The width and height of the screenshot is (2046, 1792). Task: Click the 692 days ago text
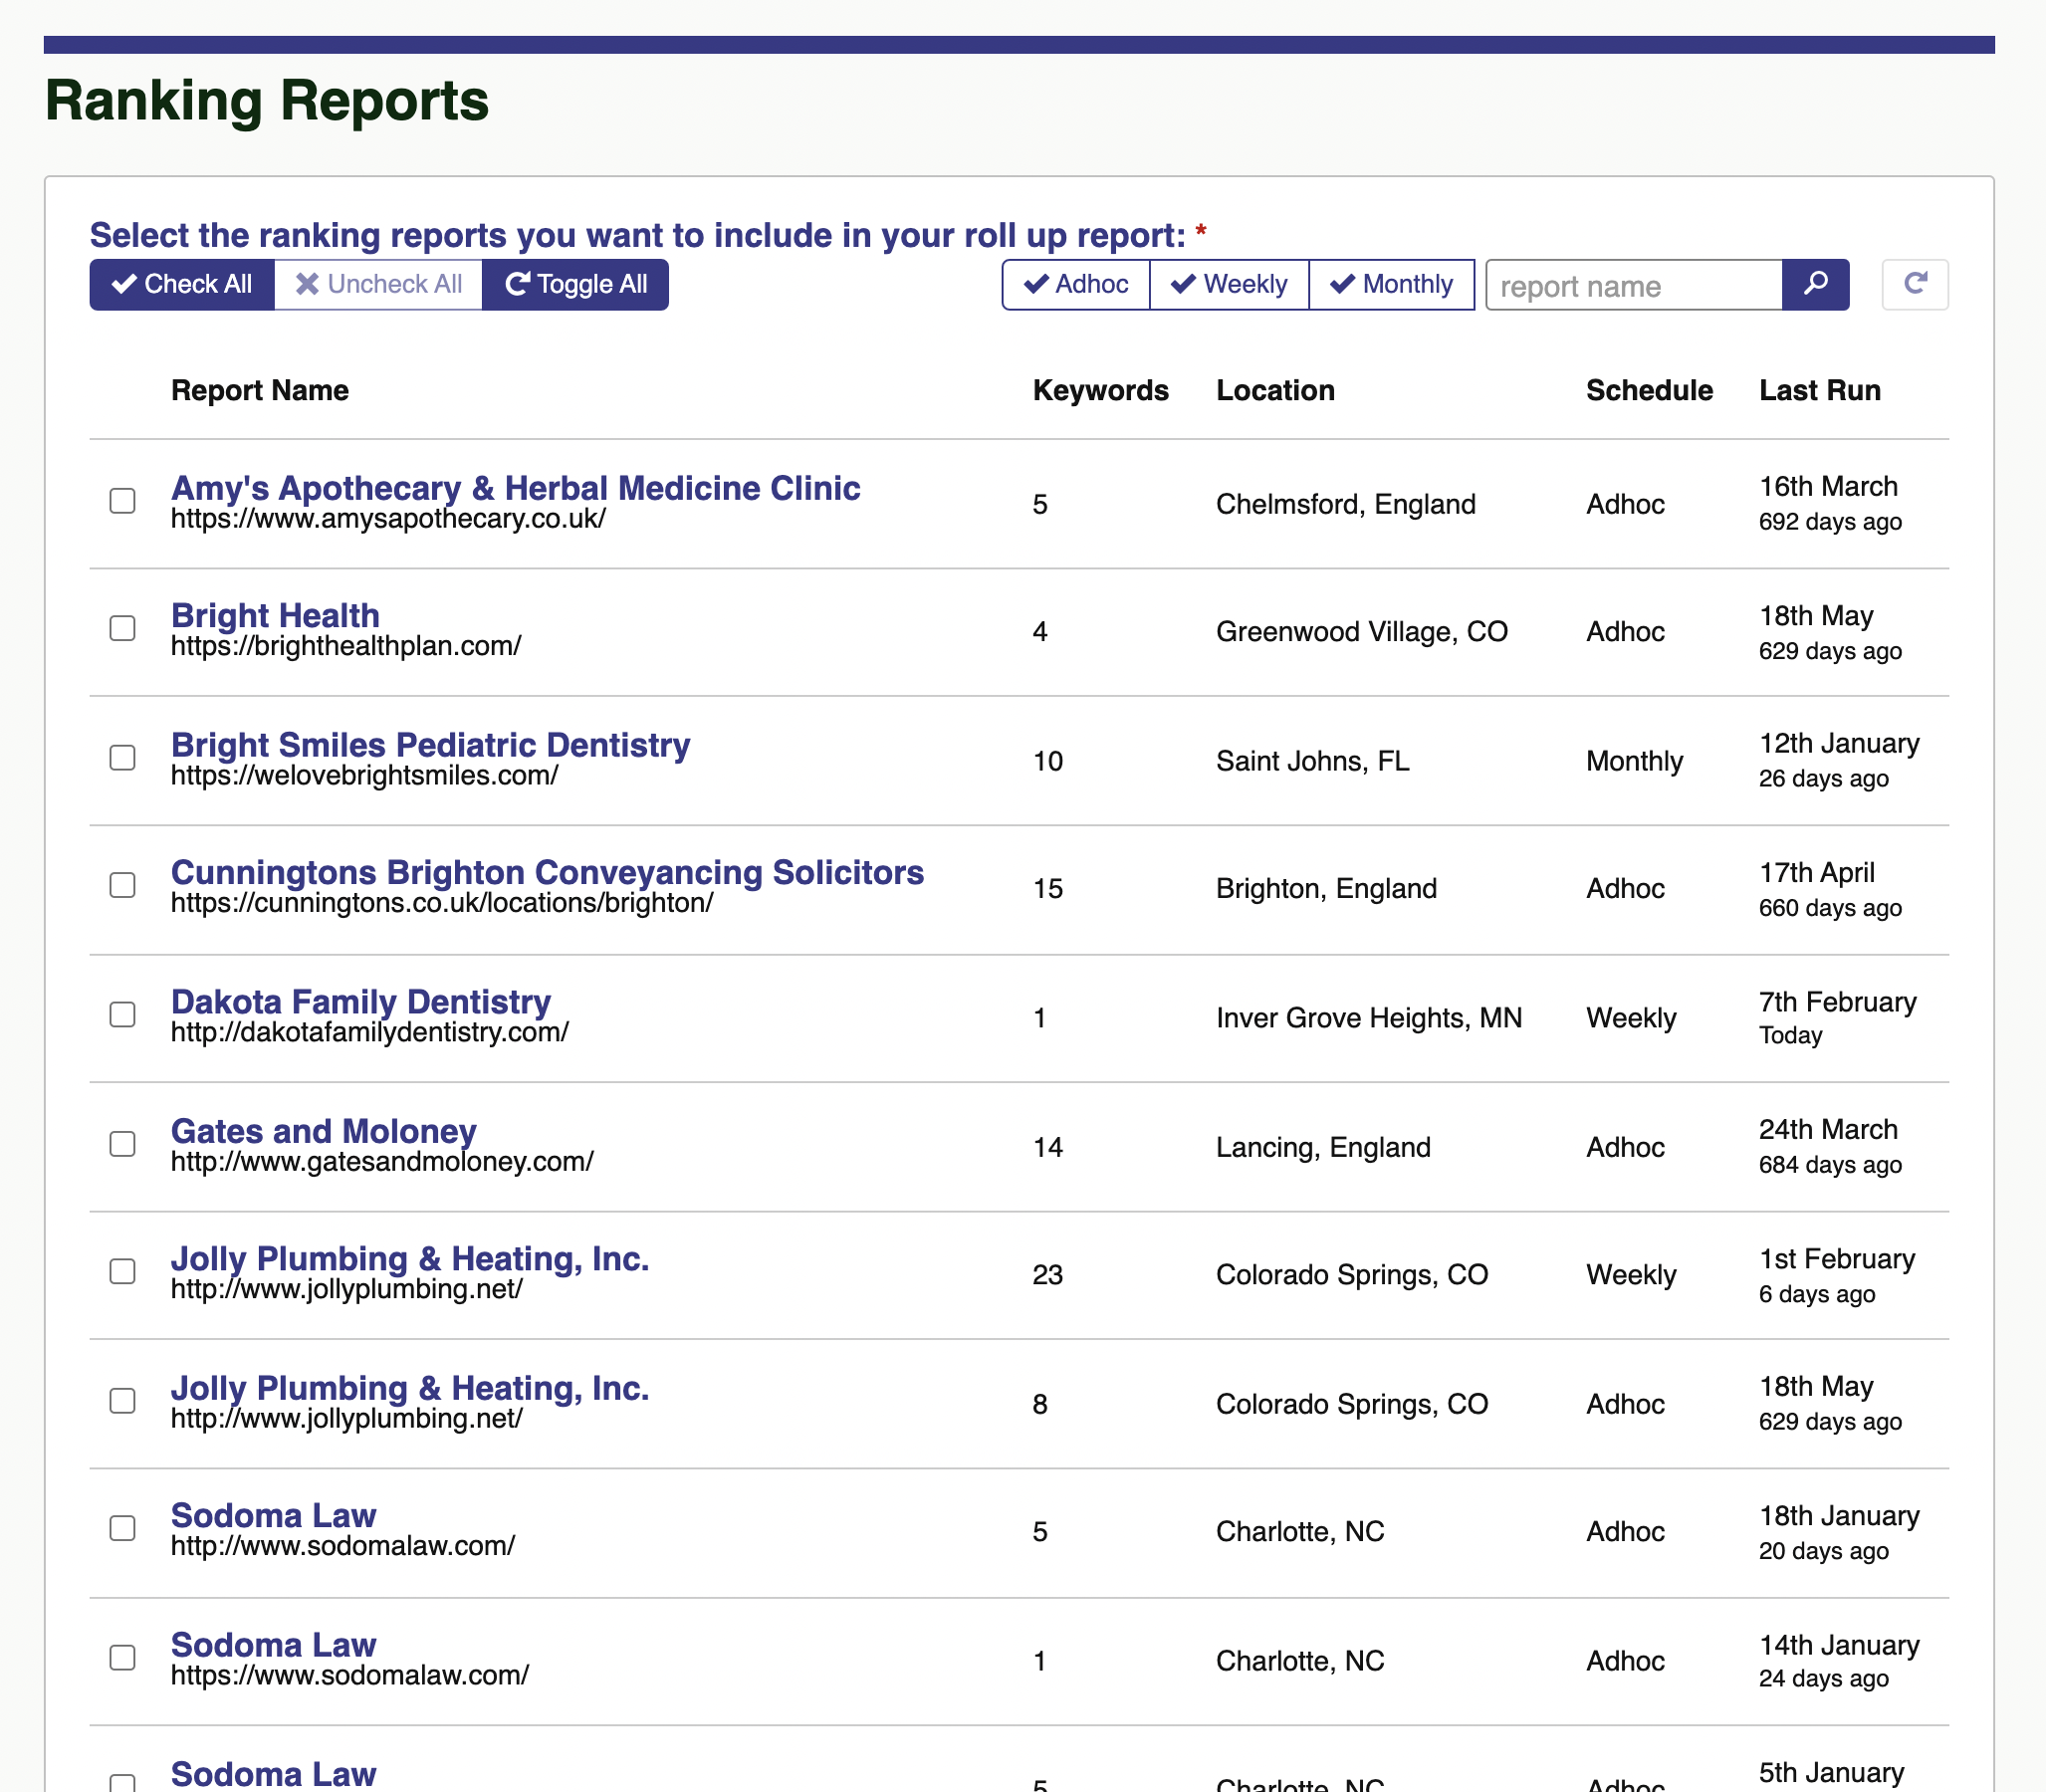(x=1830, y=522)
